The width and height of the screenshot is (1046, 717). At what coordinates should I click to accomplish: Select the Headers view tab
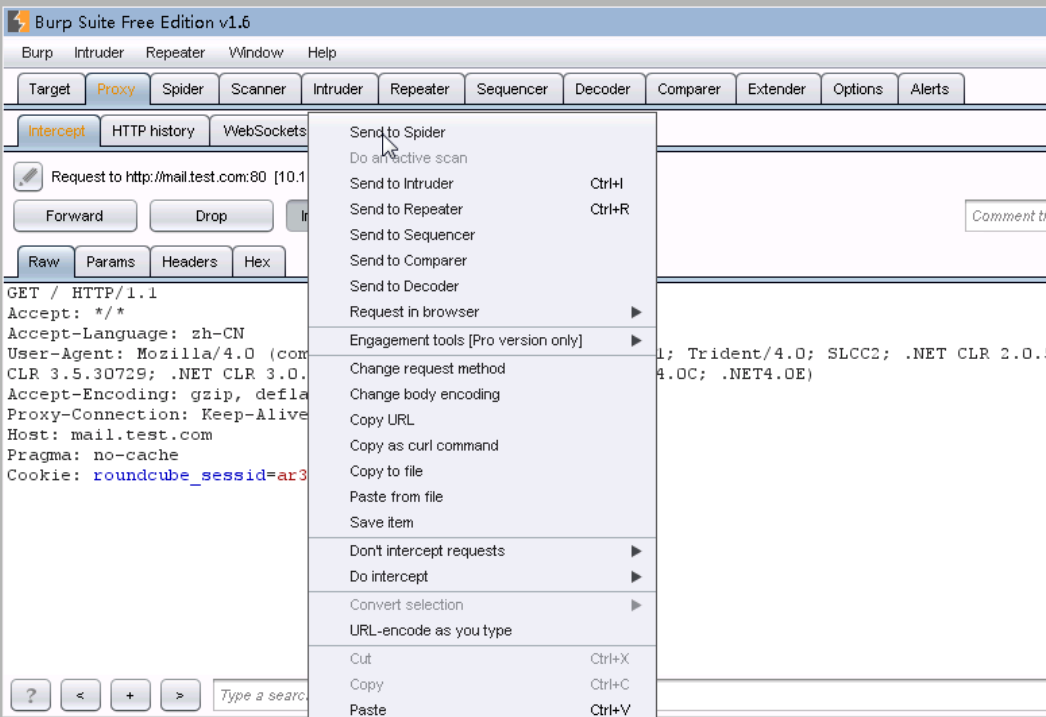pos(189,261)
